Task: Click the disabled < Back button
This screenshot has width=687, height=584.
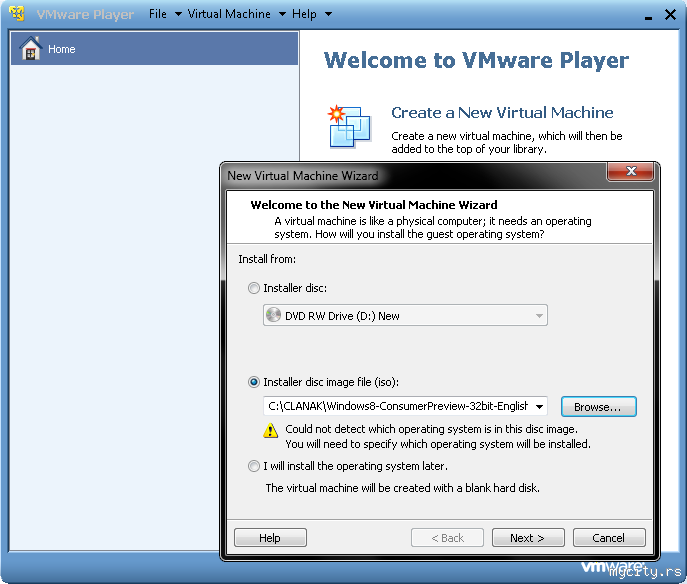Action: pyautogui.click(x=447, y=538)
